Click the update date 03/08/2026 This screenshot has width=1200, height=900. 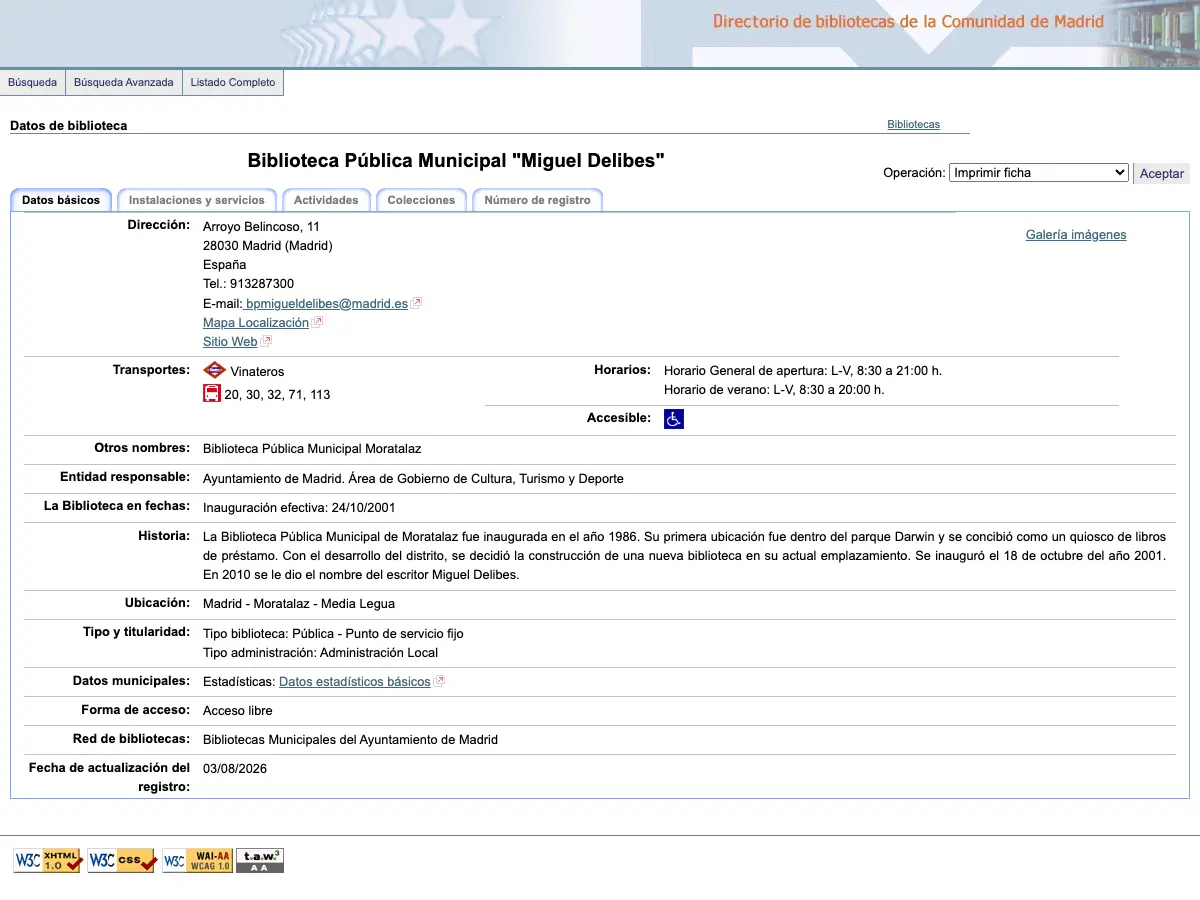pos(235,769)
